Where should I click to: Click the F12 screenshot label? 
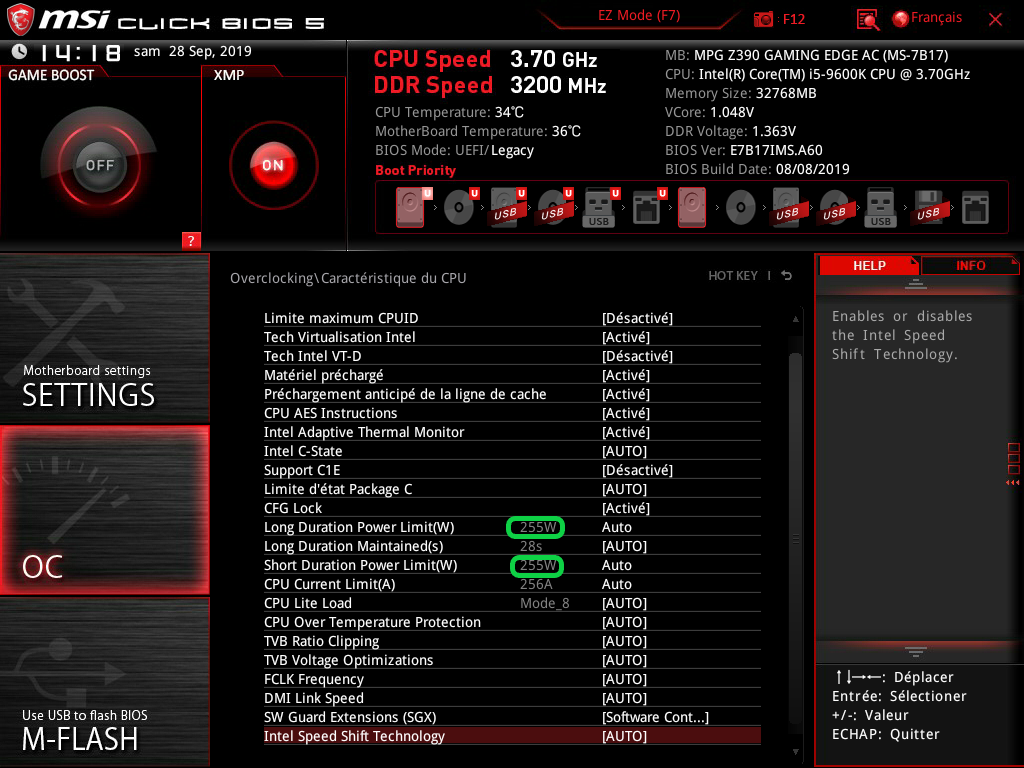tap(793, 19)
